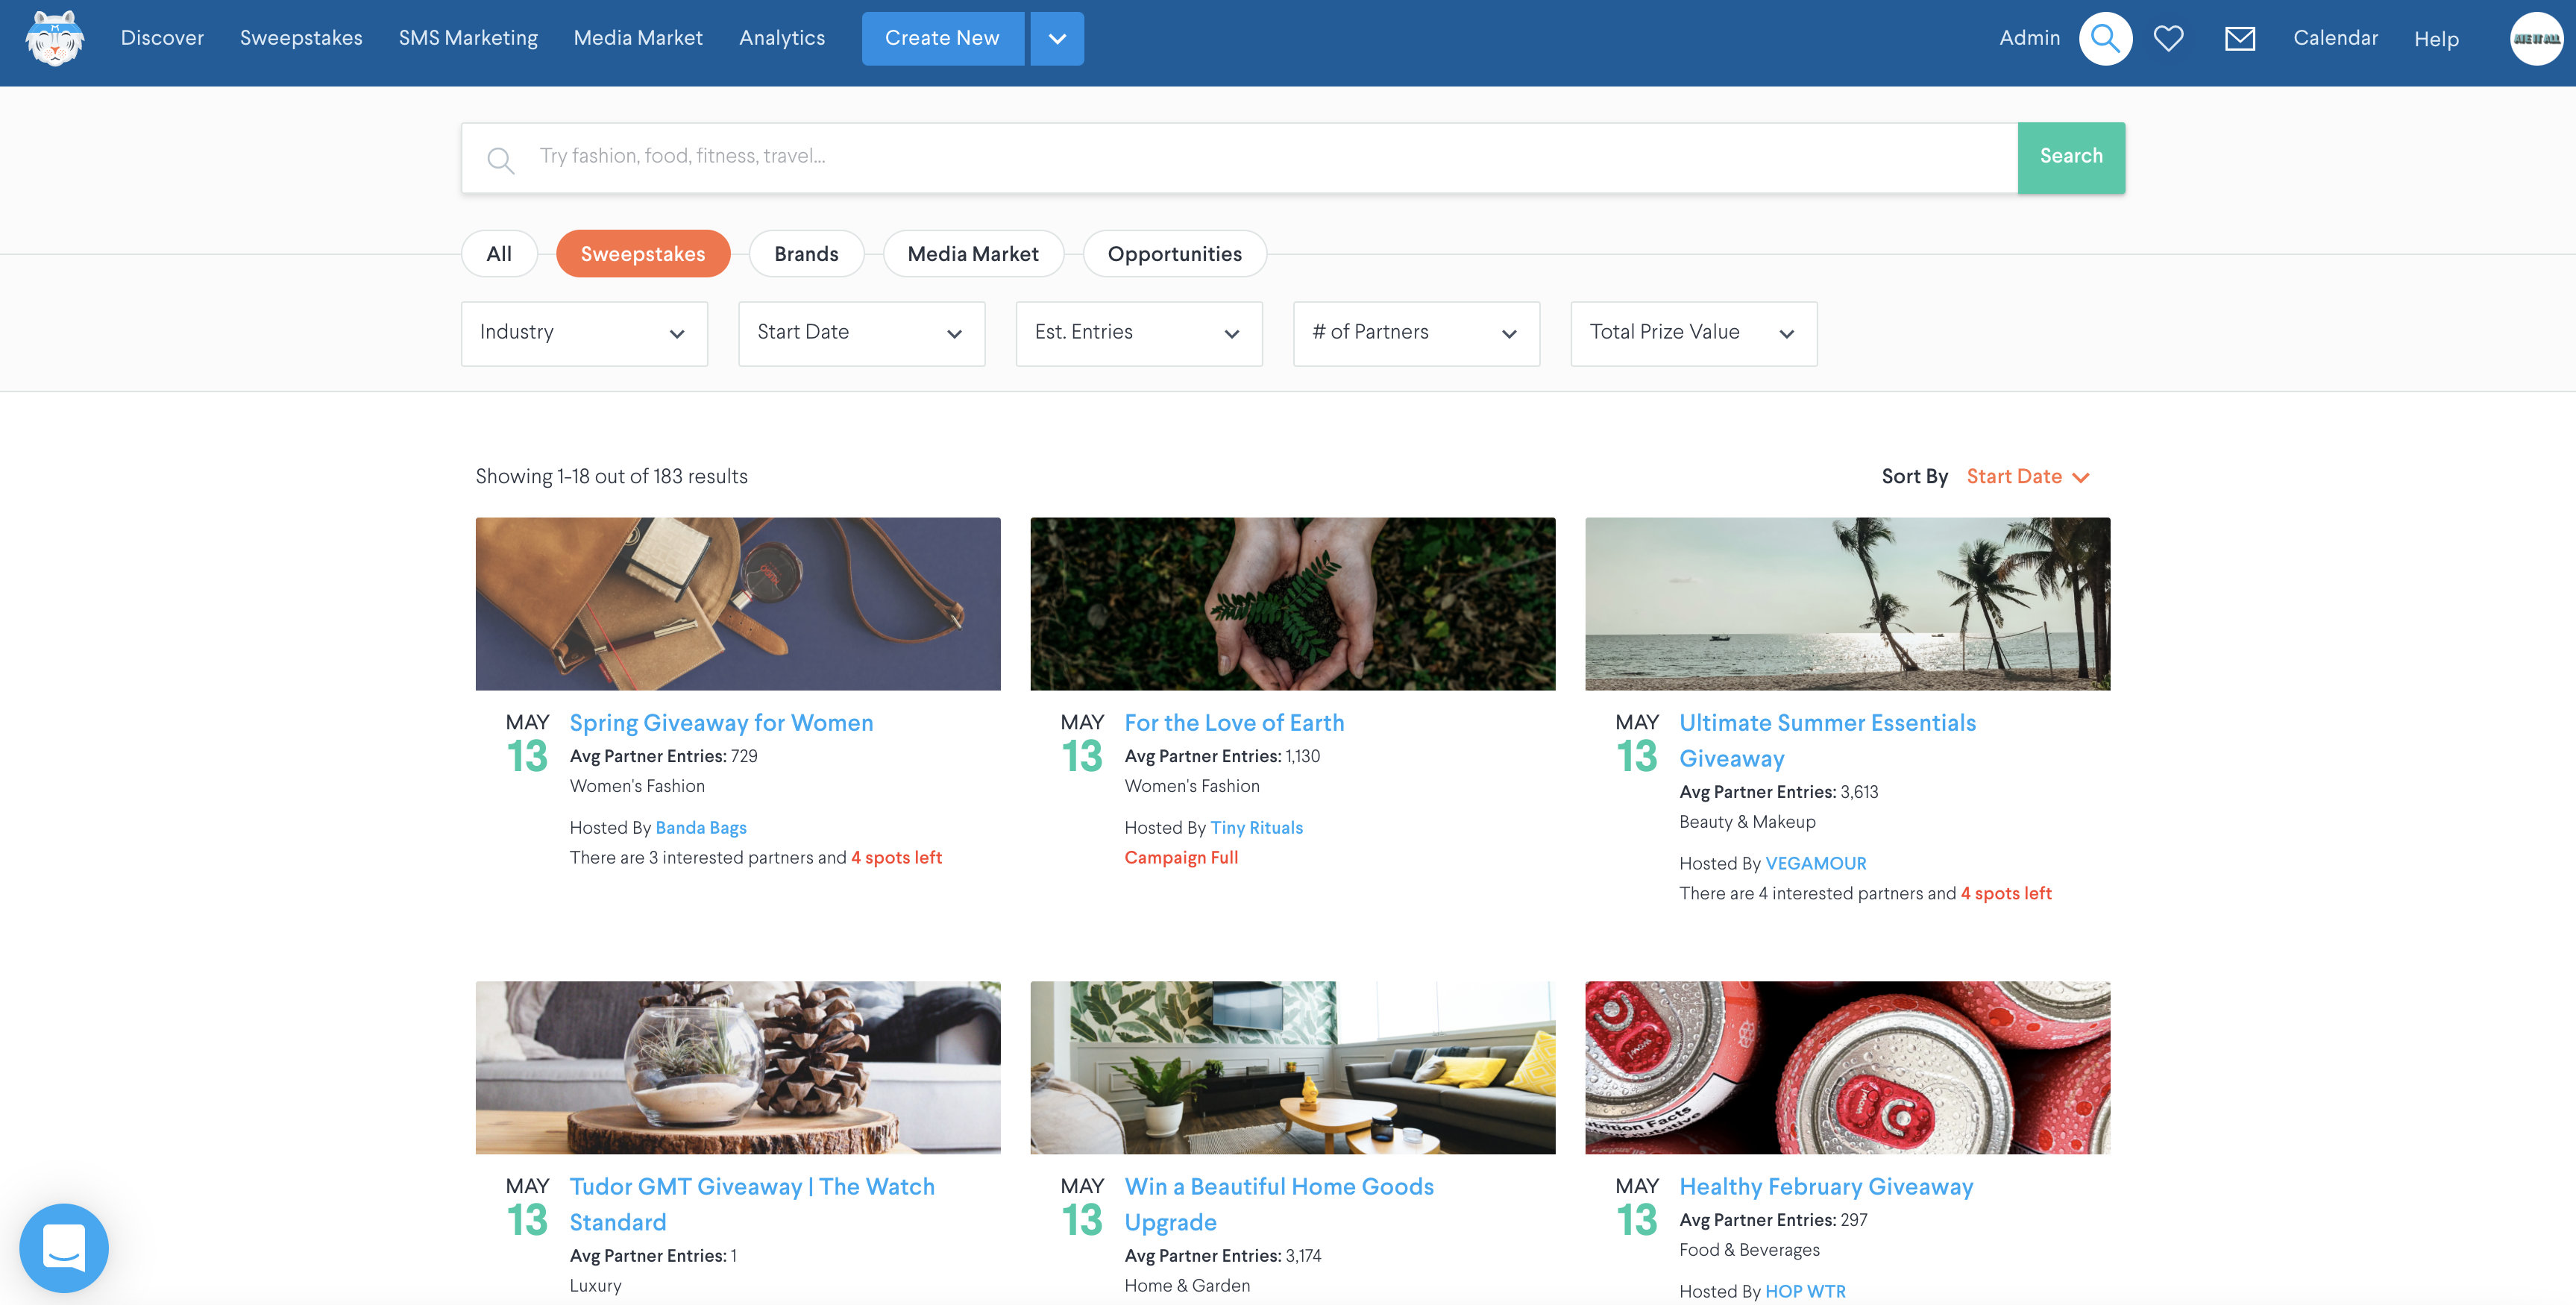Open the # of Partners filter dropdown
The height and width of the screenshot is (1305, 2576).
[1416, 333]
